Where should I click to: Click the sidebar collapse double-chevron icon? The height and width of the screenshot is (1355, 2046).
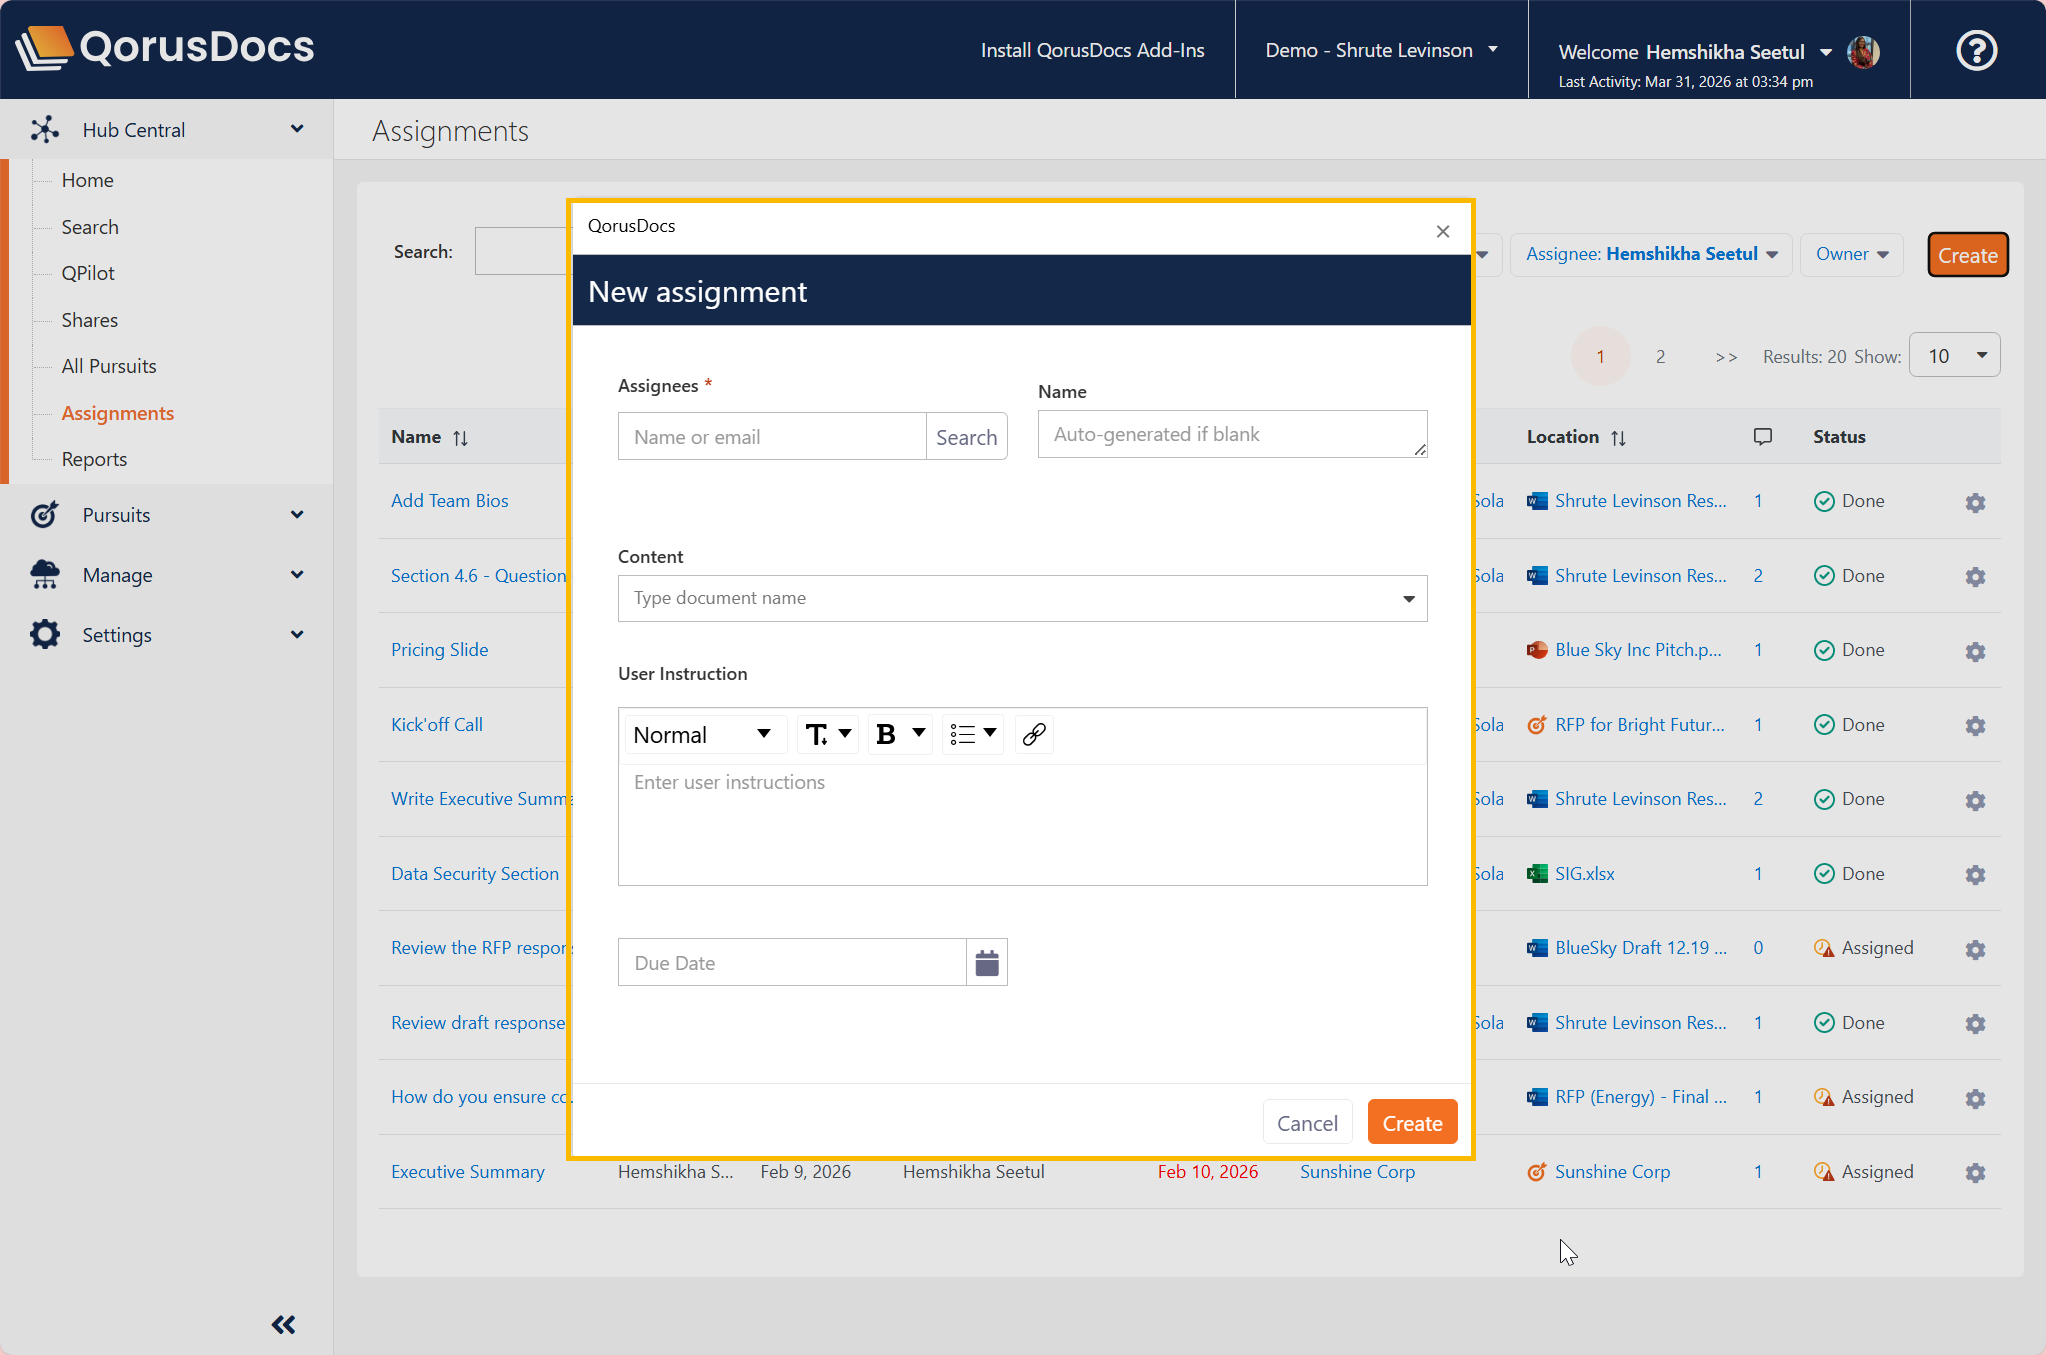click(283, 1324)
